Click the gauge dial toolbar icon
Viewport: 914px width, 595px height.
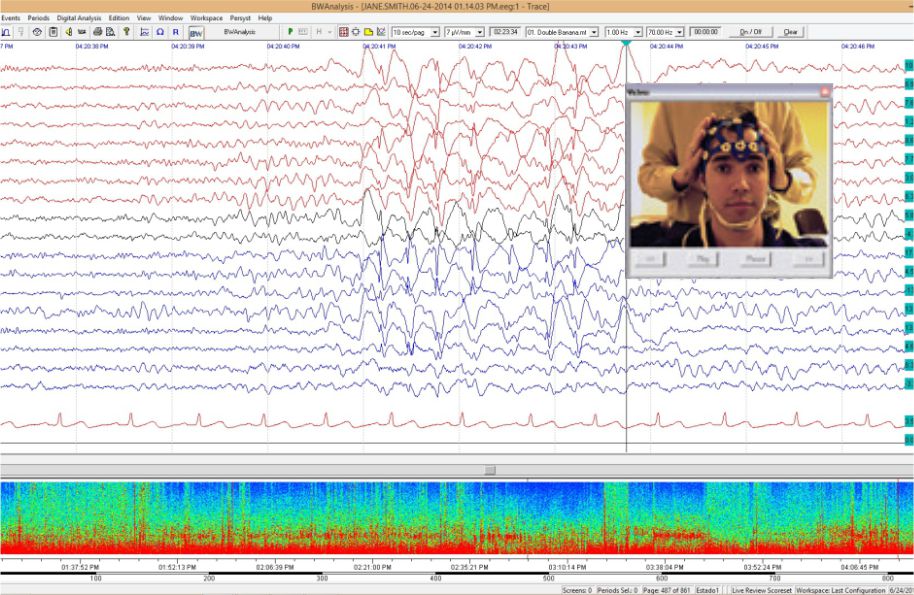click(x=37, y=32)
